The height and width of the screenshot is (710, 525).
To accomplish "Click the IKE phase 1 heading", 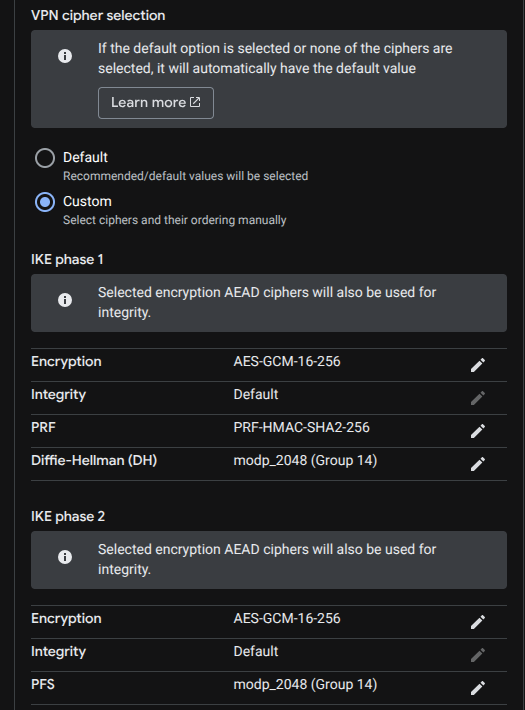I will 67,259.
